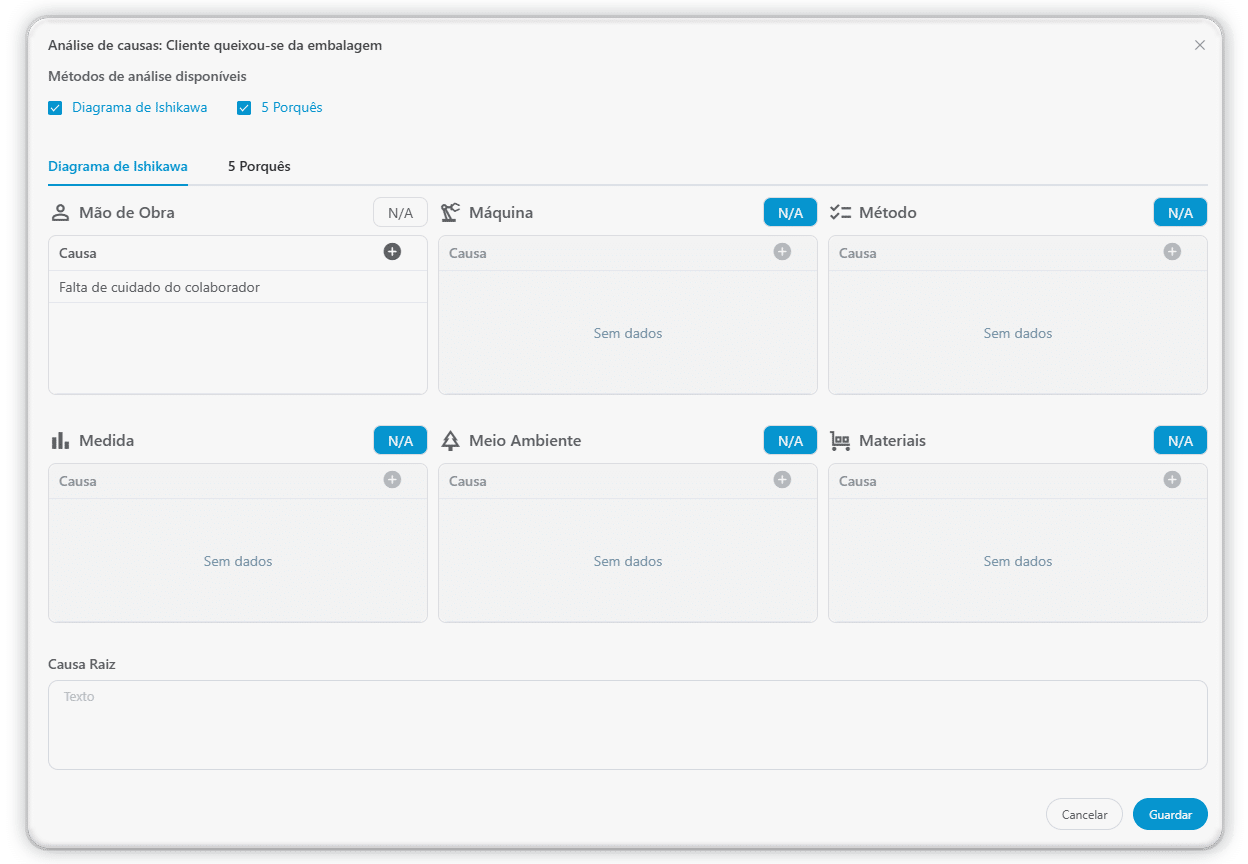Select the Diagrama de Ishikawa tab

click(x=118, y=167)
